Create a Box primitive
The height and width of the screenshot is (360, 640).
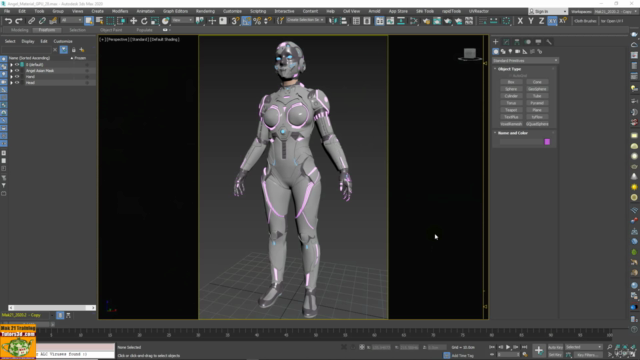511,82
